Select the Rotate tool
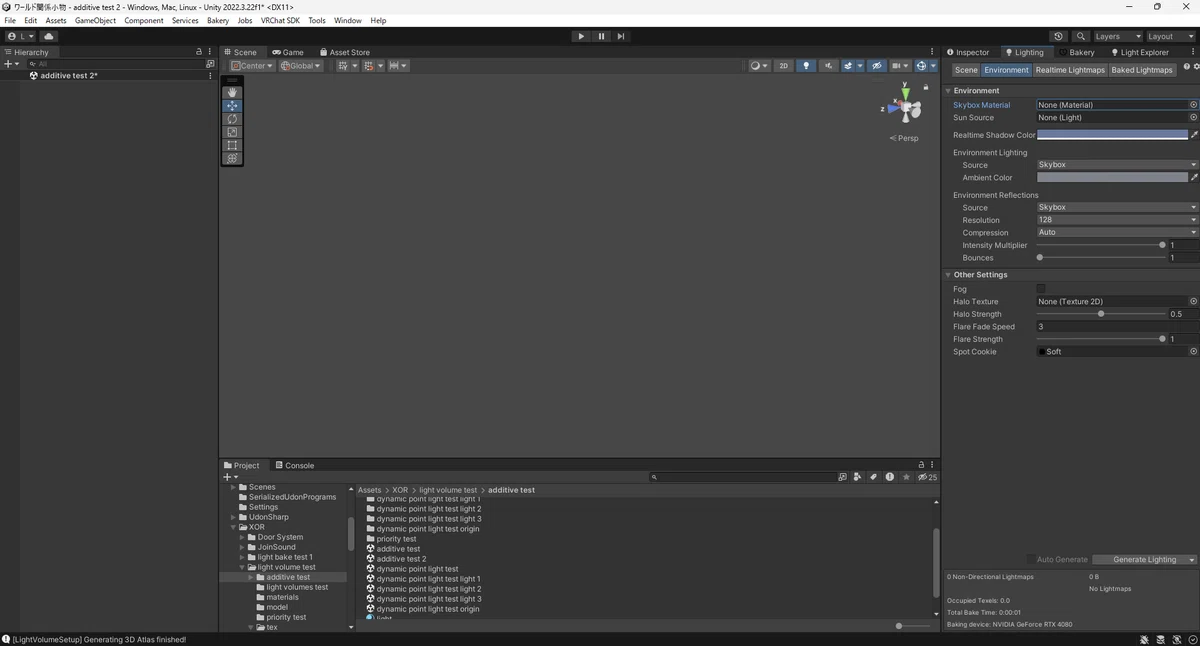The height and width of the screenshot is (646, 1200). [x=232, y=119]
